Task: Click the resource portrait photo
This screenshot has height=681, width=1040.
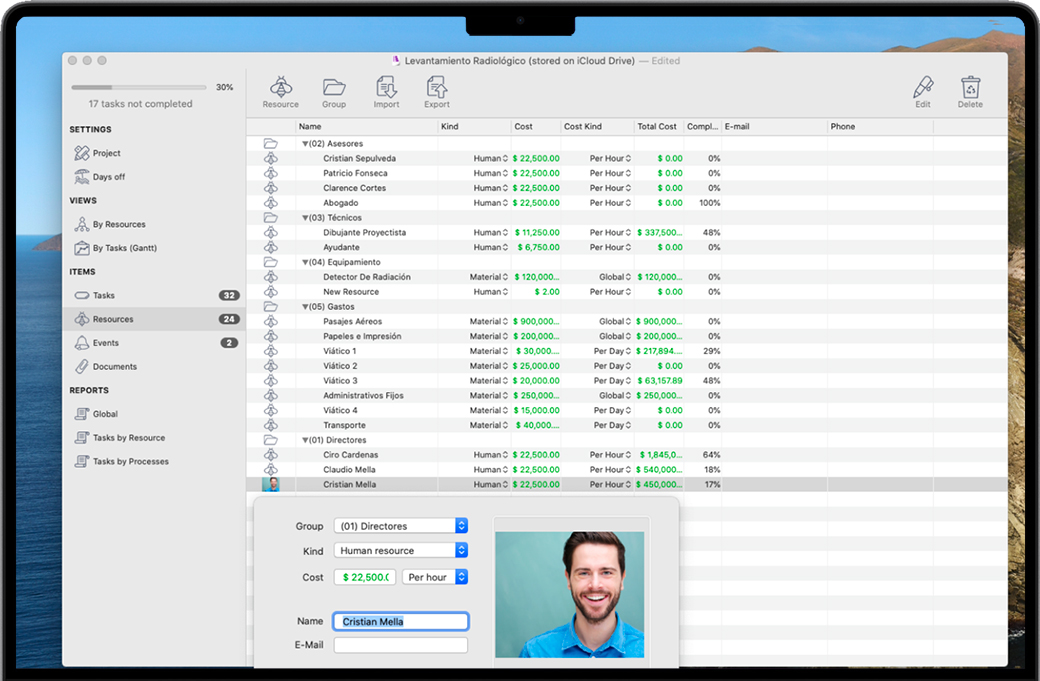Action: [570, 594]
